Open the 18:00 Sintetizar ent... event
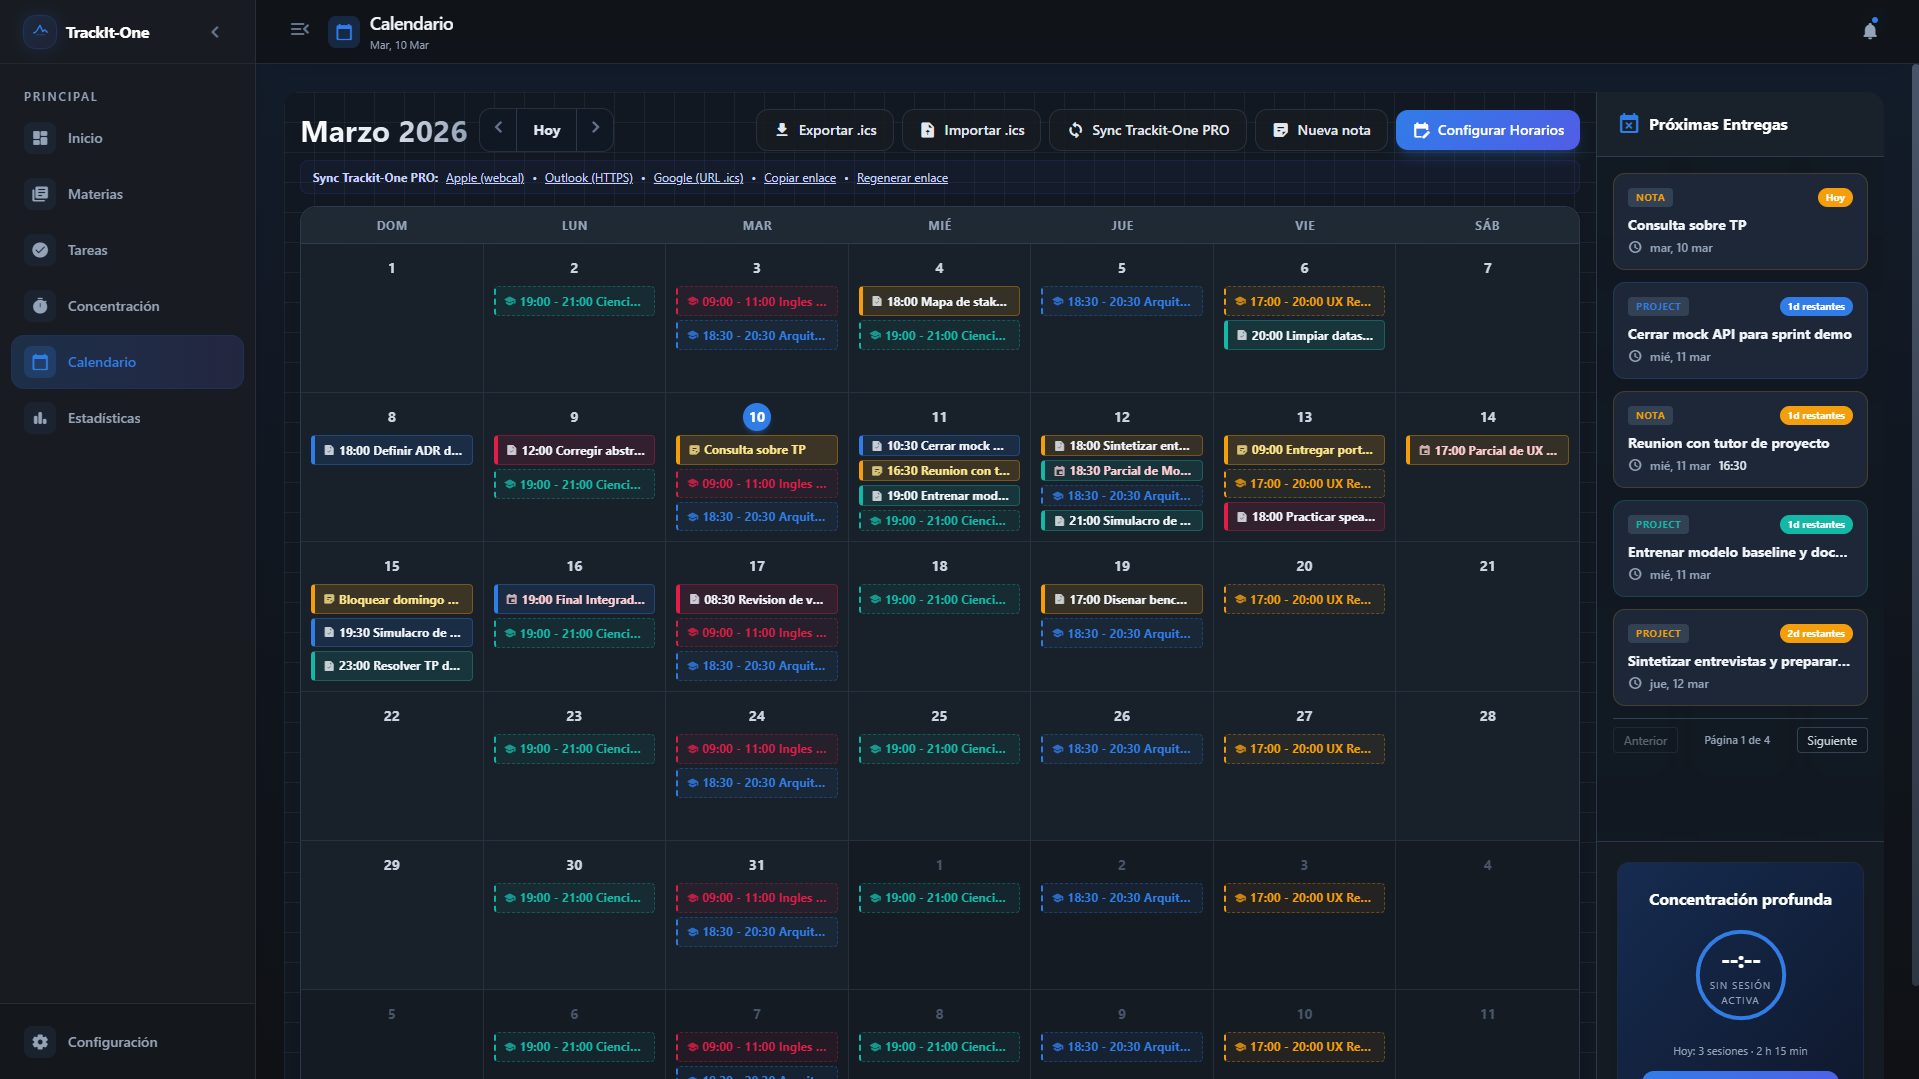Image resolution: width=1919 pixels, height=1079 pixels. [1122, 446]
